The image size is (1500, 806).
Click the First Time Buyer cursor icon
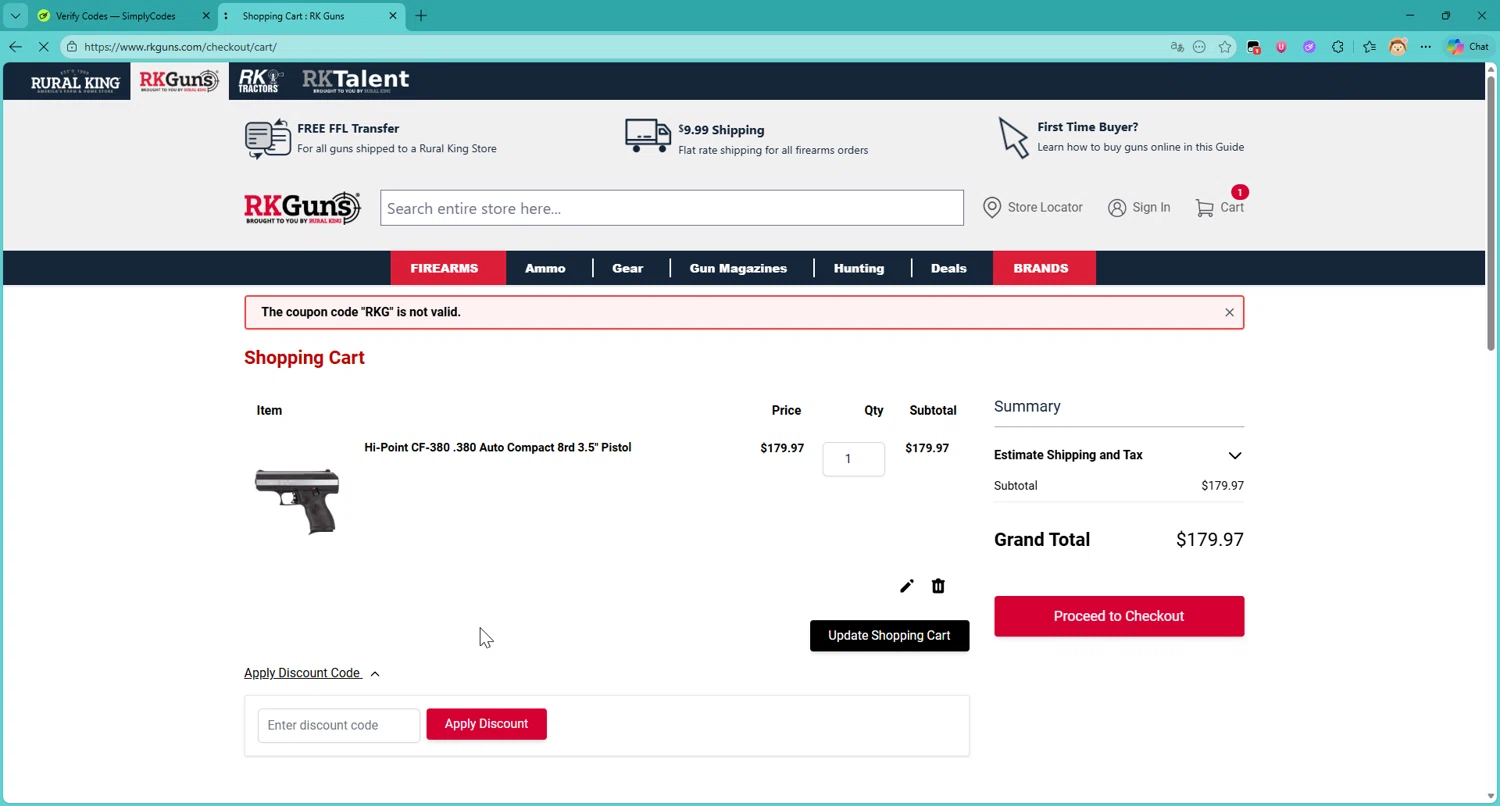click(1013, 138)
